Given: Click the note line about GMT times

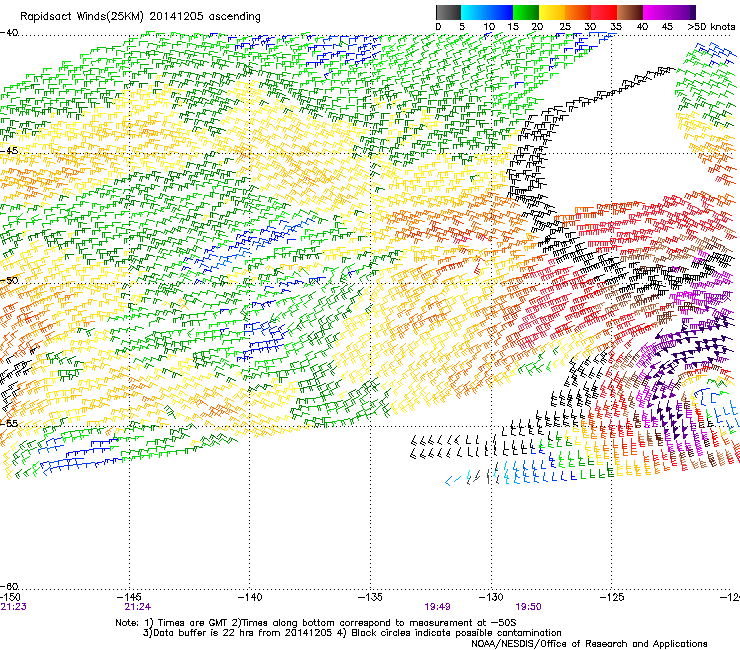Looking at the screenshot, I should coord(316,623).
